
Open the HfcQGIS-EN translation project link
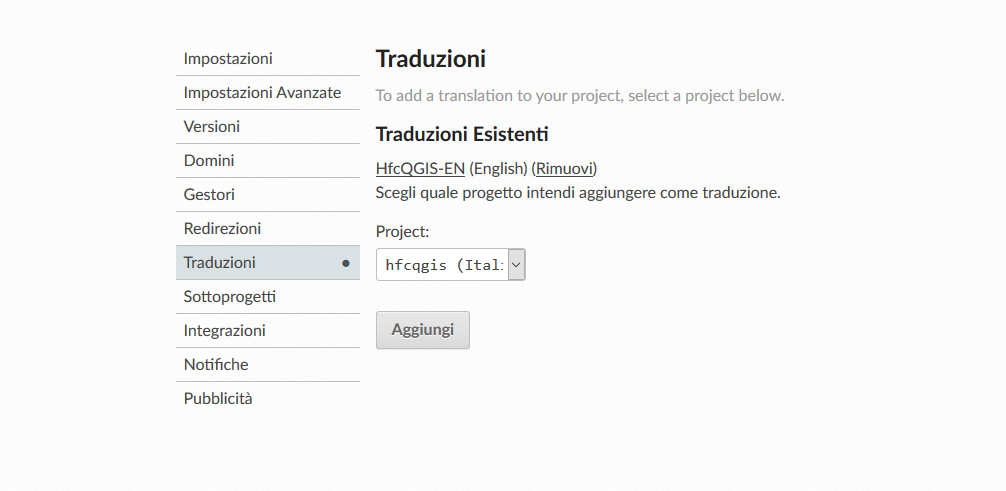click(420, 168)
